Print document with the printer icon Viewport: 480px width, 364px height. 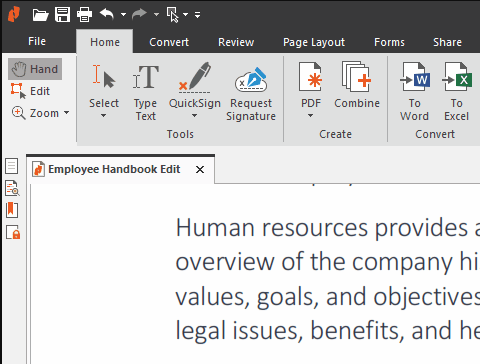coord(84,15)
